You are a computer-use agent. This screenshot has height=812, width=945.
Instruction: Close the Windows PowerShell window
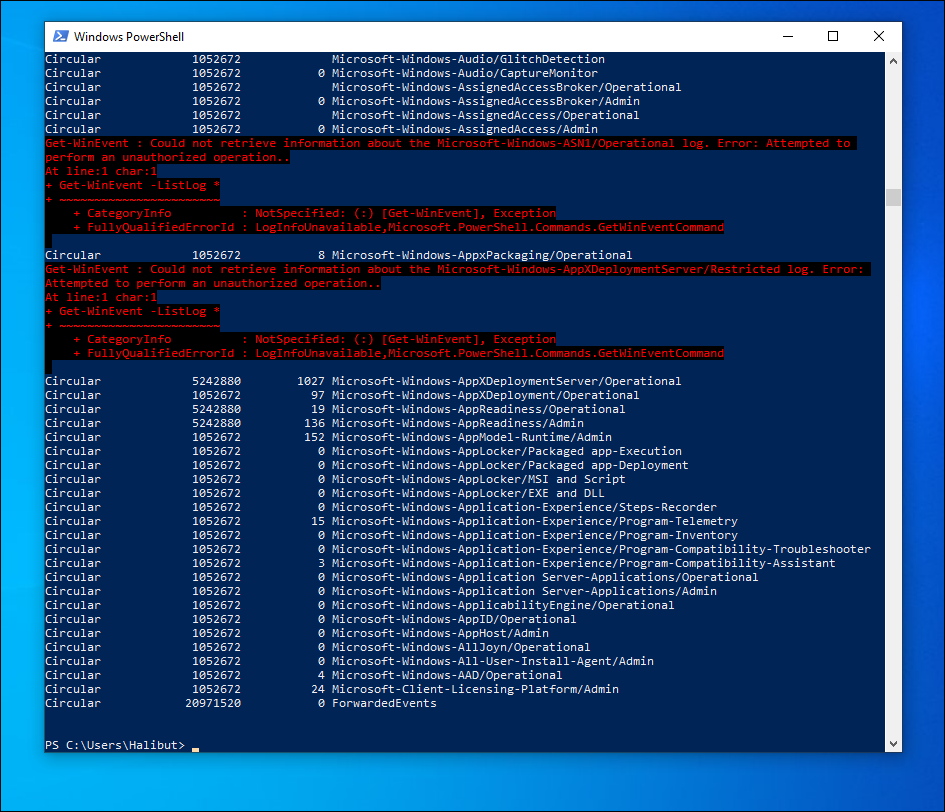[879, 36]
